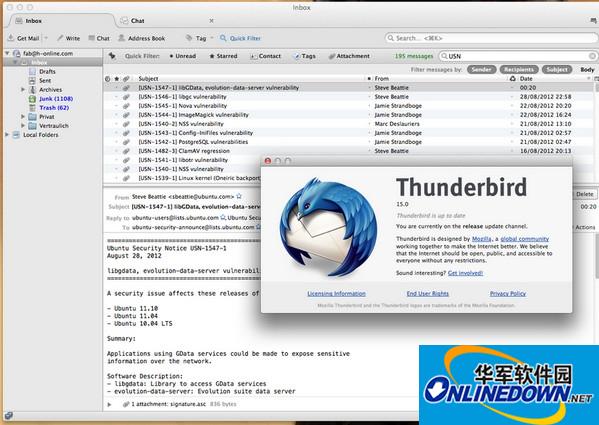
Task: Expand the Privat folder arrow
Action: coord(23,116)
